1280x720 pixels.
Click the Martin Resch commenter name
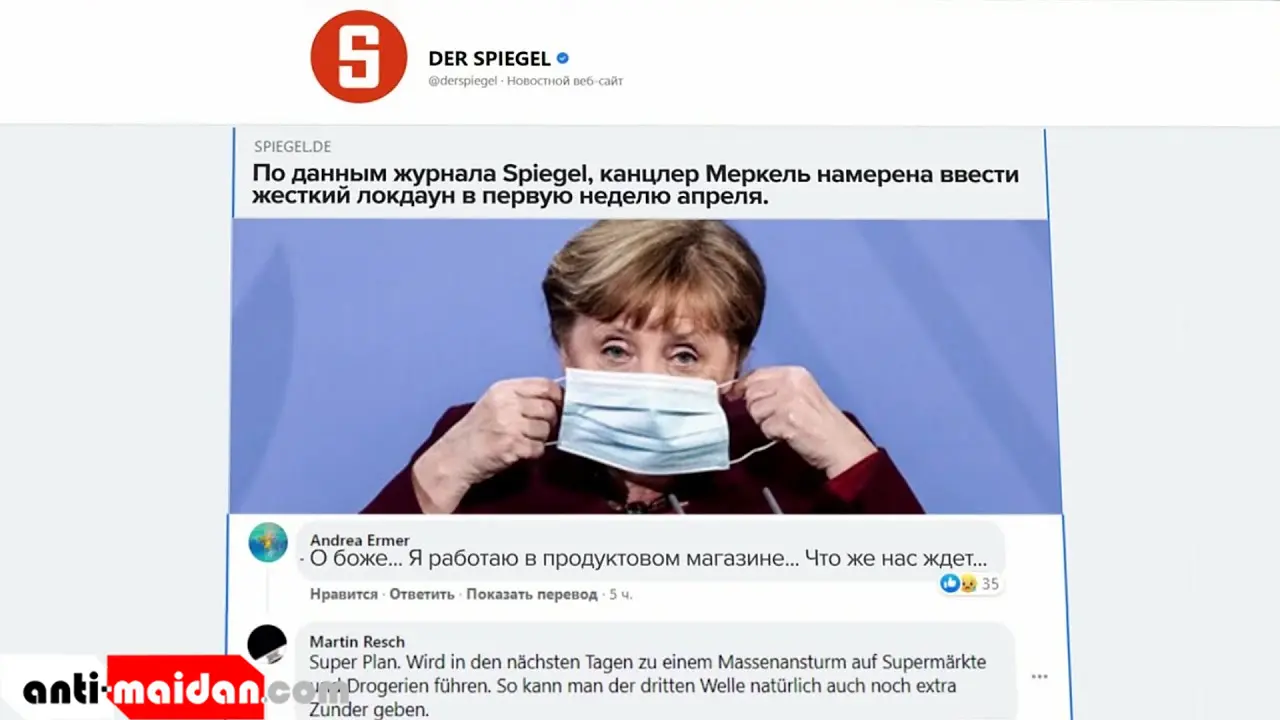357,642
